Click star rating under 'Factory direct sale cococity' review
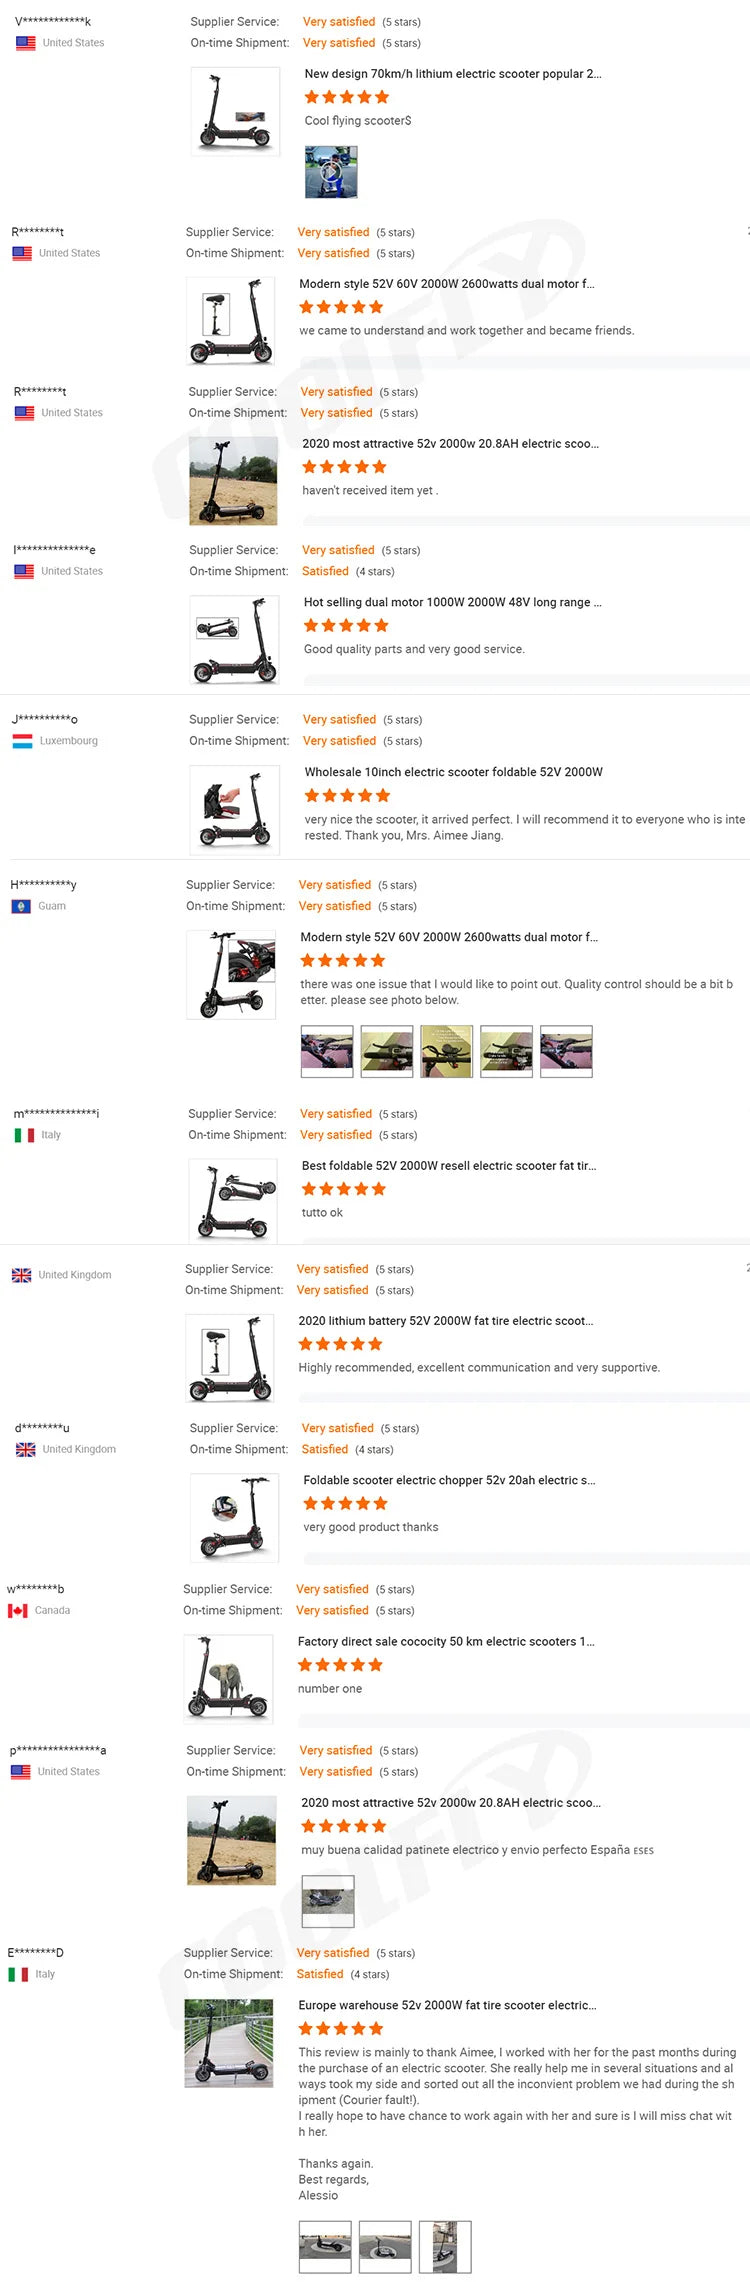Viewport: 750px width, 2282px height. pos(340,1665)
